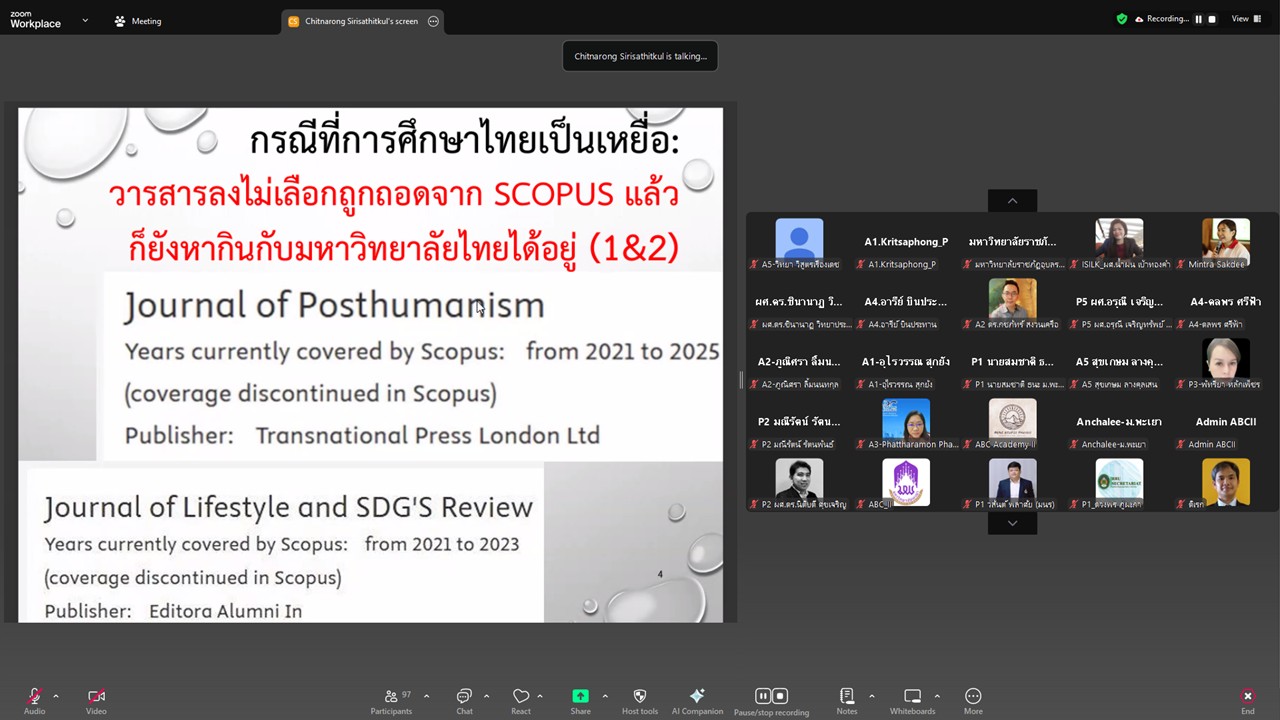Show next page of gallery participants
Viewport: 1280px width, 720px height.
(1012, 523)
